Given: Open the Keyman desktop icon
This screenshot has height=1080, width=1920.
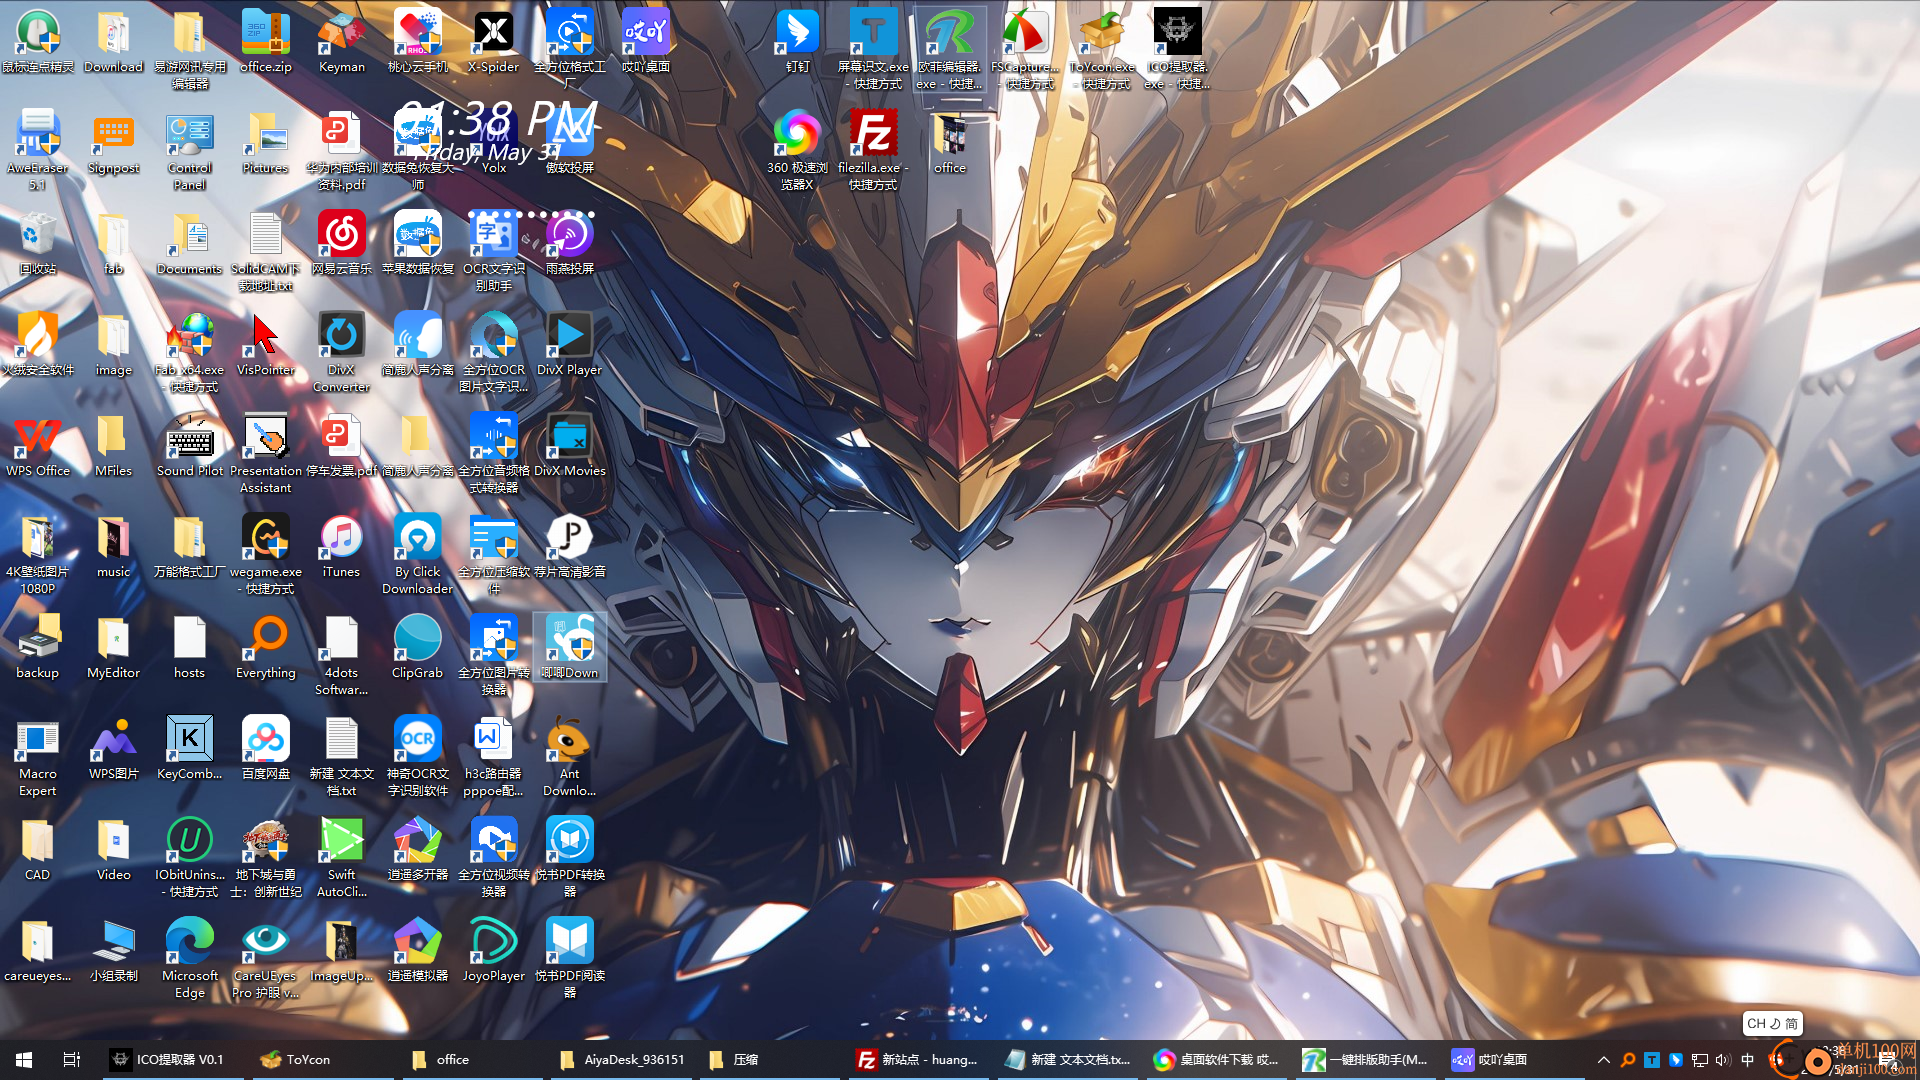Looking at the screenshot, I should pyautogui.click(x=342, y=42).
